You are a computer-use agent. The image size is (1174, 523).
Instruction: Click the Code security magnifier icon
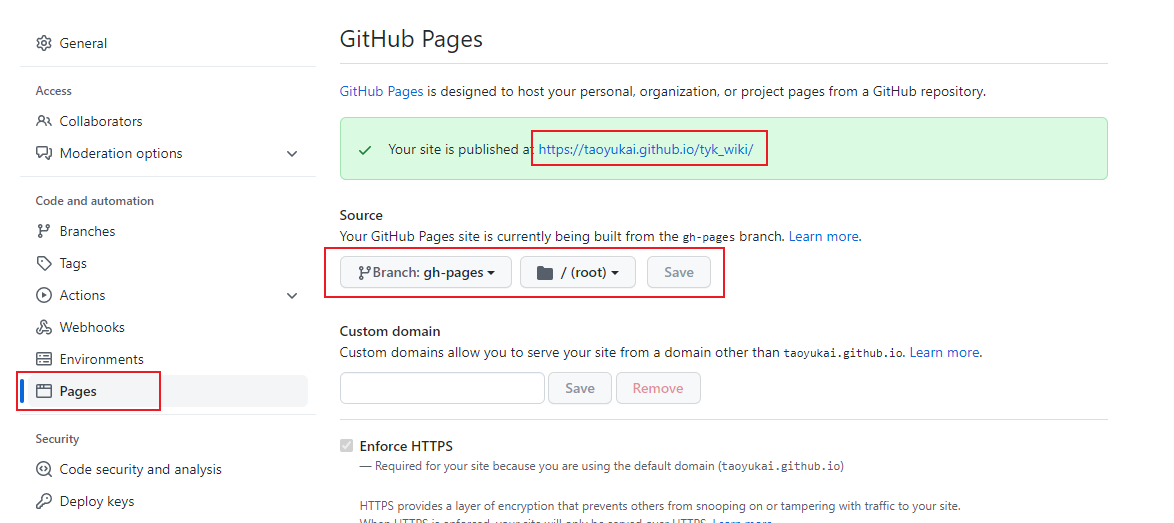click(x=44, y=470)
